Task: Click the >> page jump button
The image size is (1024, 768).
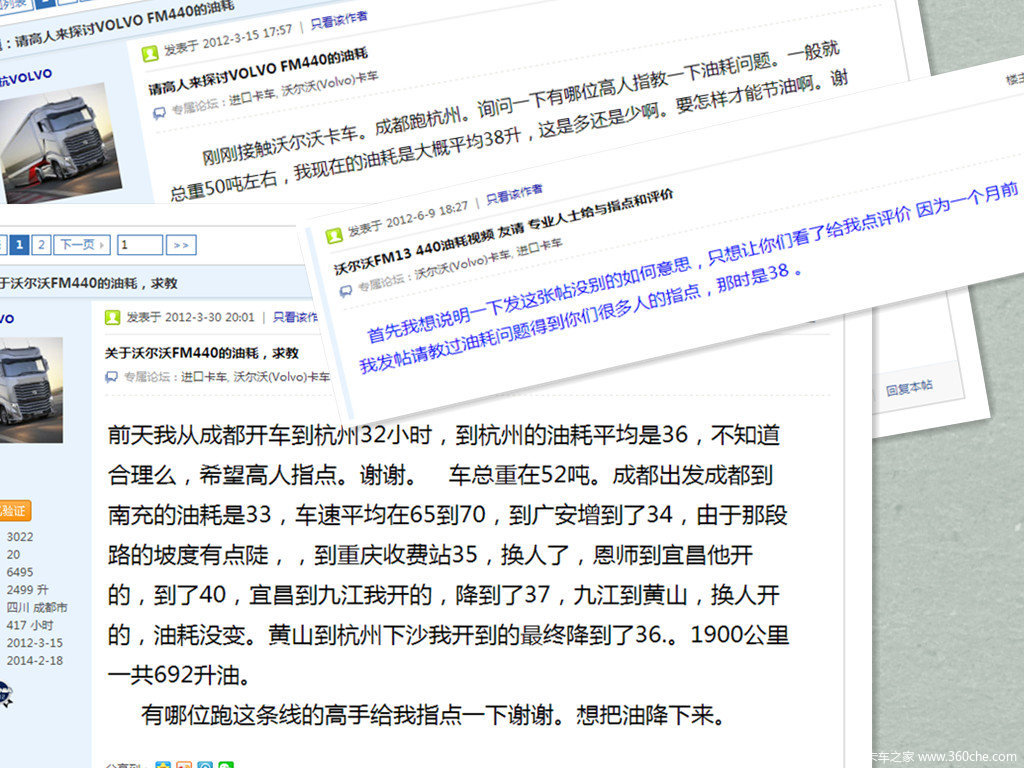Action: click(181, 245)
